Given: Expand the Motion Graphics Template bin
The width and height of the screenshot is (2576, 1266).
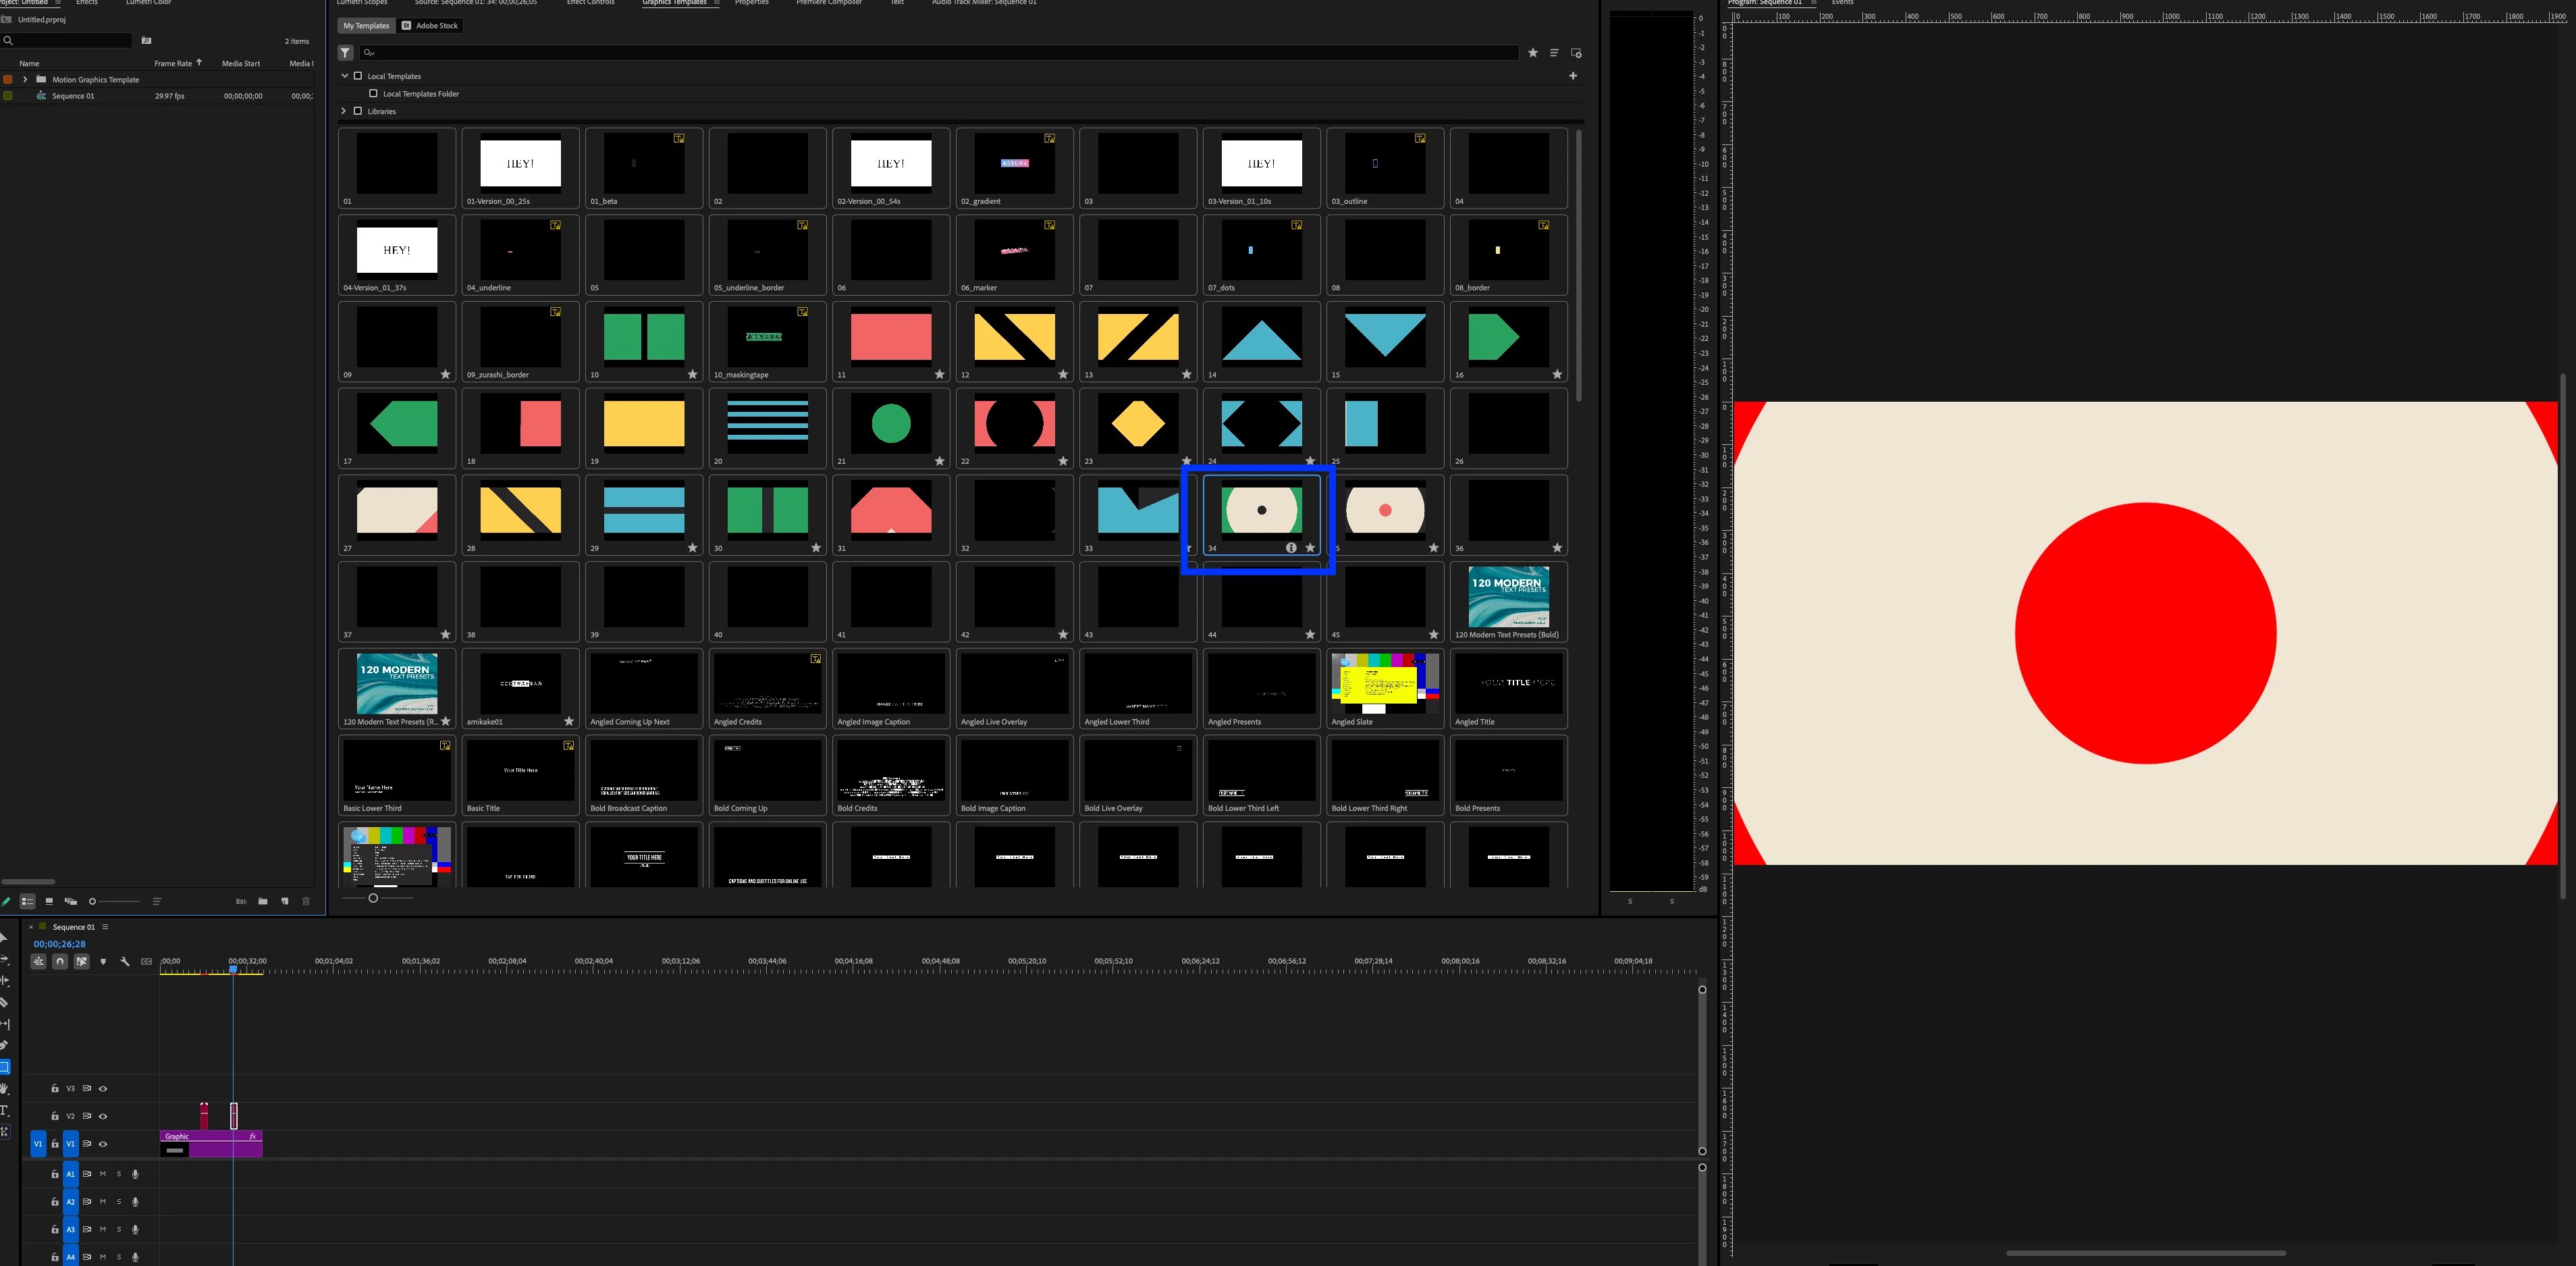Looking at the screenshot, I should [x=25, y=80].
